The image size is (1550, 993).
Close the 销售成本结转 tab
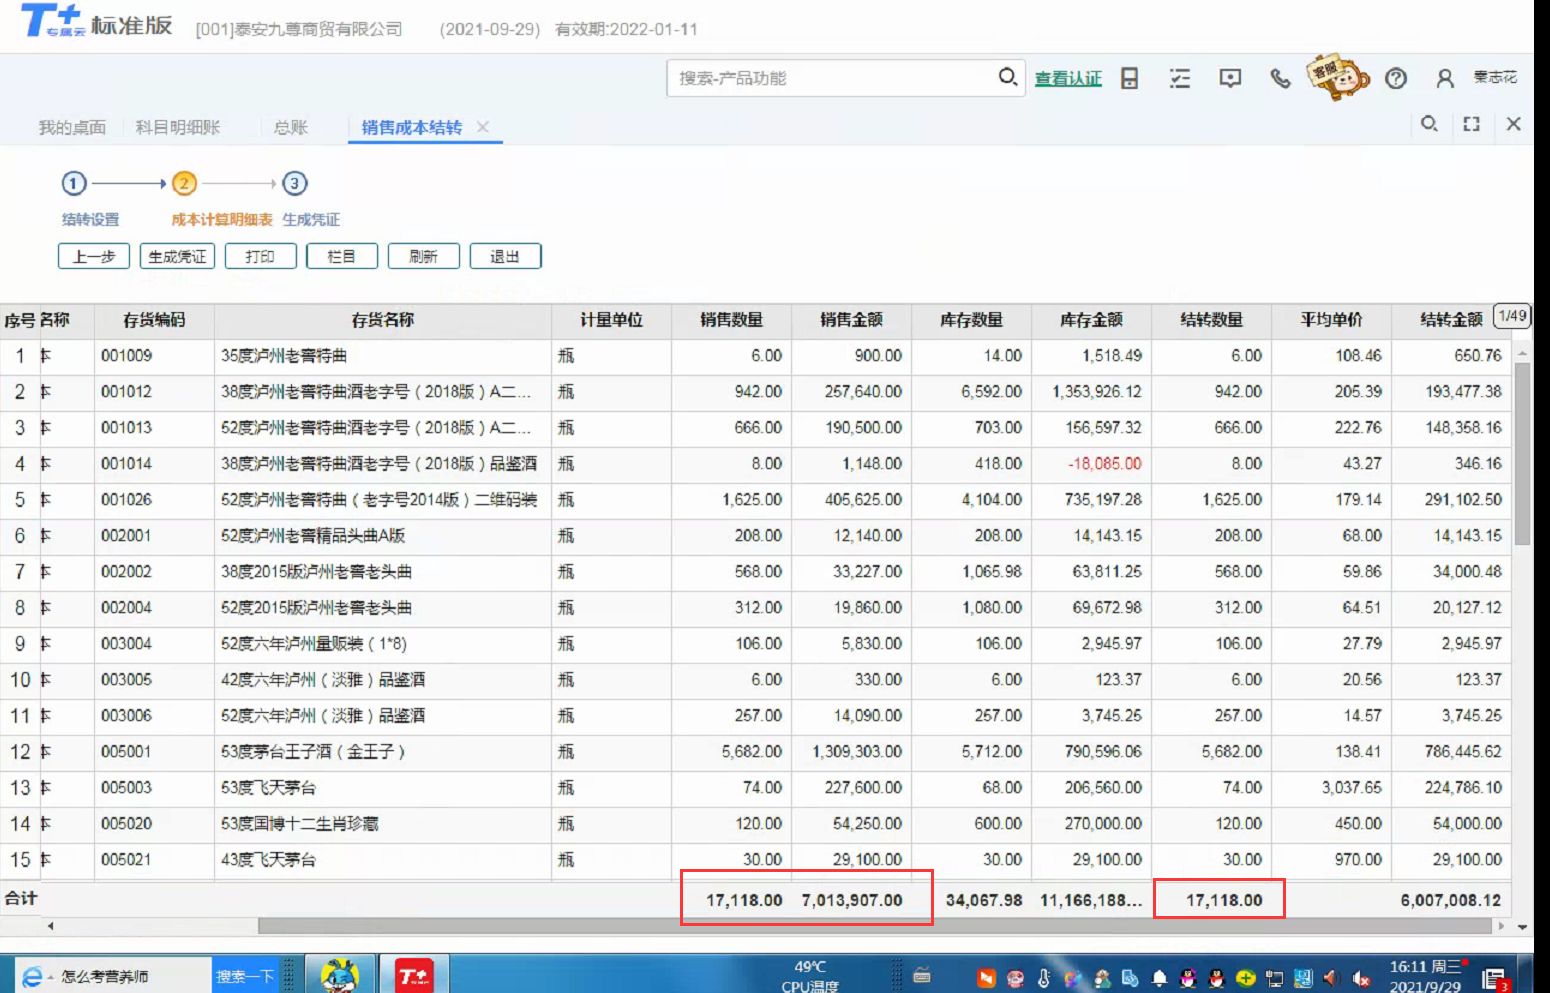483,127
